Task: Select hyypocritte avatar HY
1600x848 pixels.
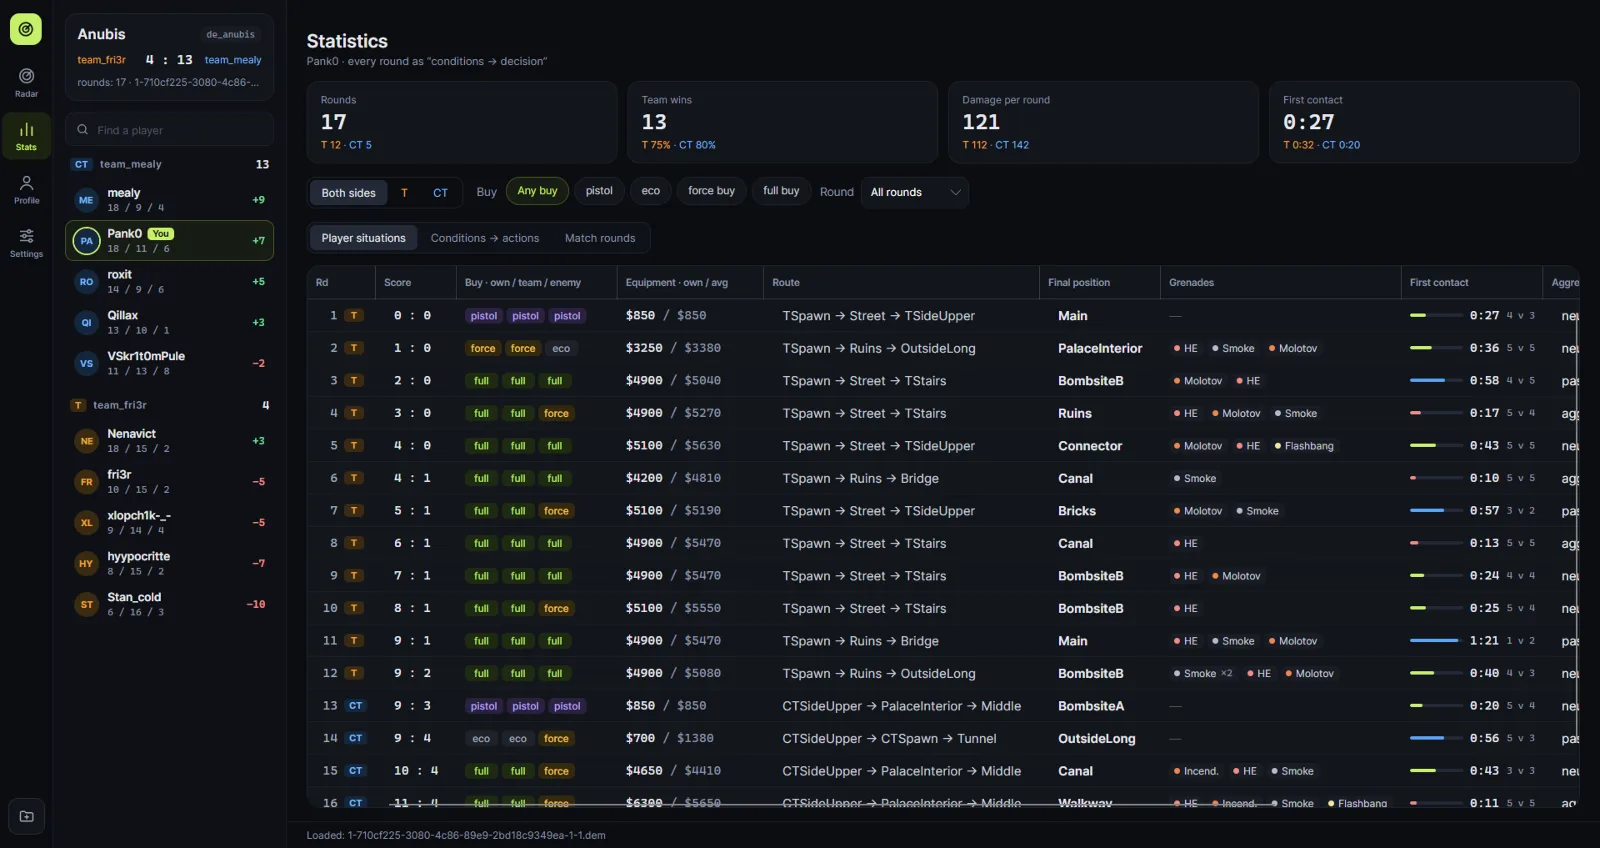Action: [86, 564]
